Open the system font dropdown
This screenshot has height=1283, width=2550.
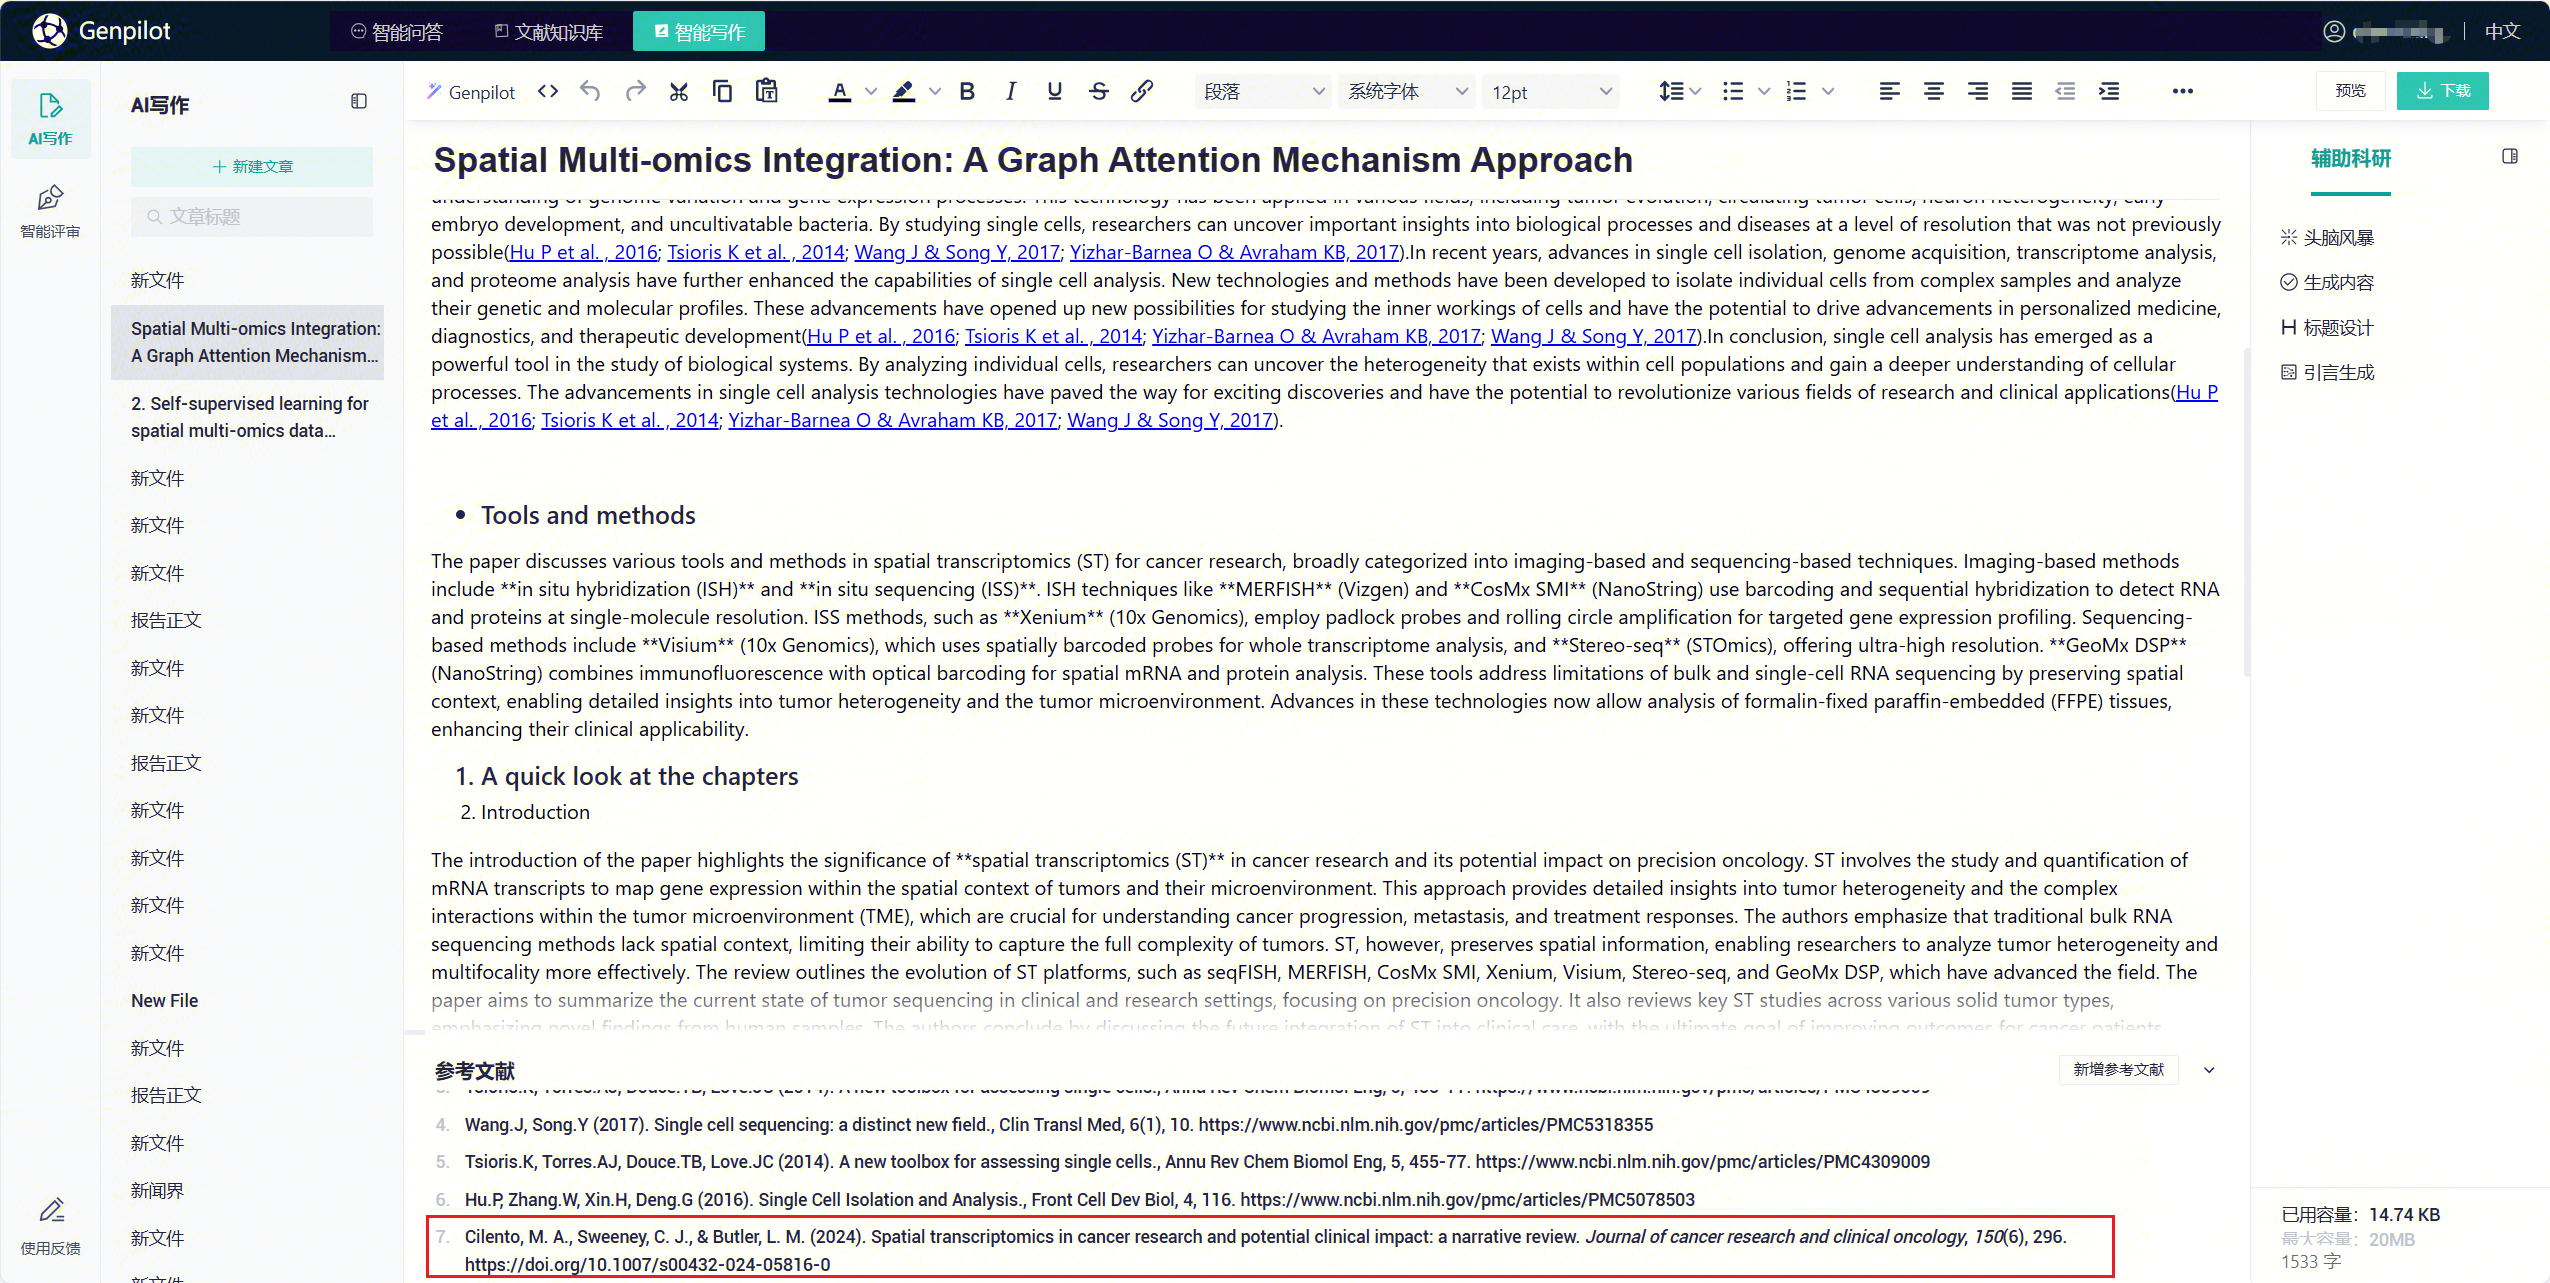coord(1406,92)
